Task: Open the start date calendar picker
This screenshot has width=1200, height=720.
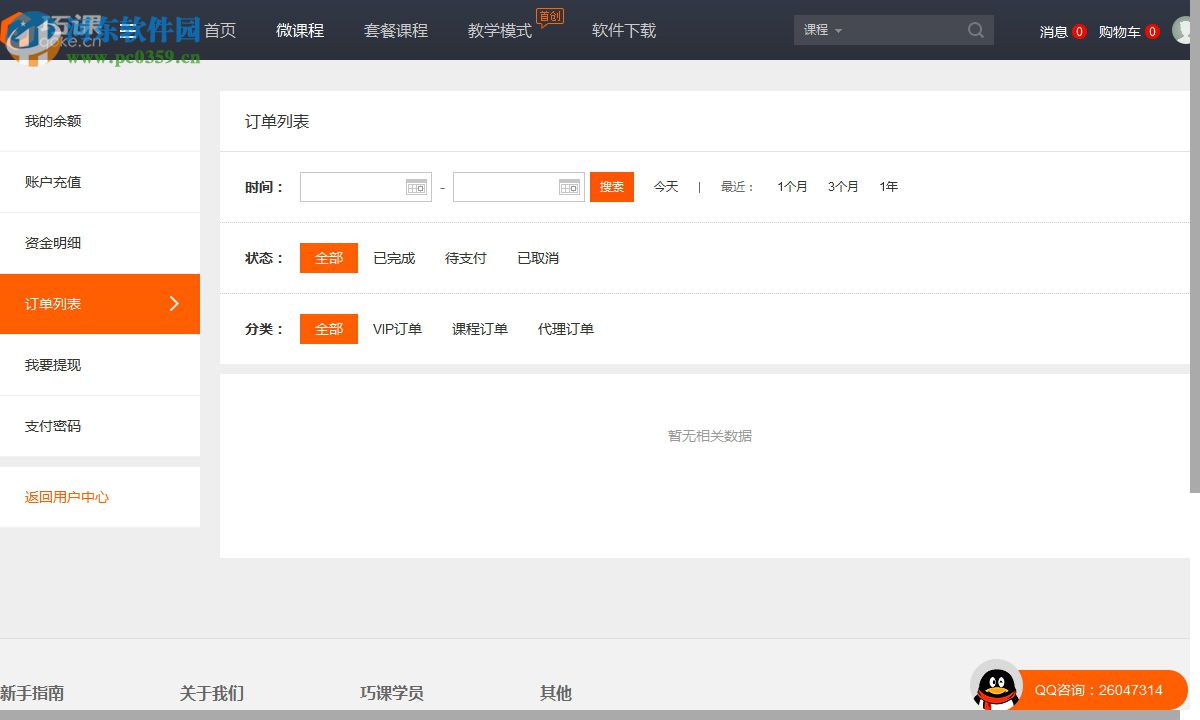Action: click(416, 186)
